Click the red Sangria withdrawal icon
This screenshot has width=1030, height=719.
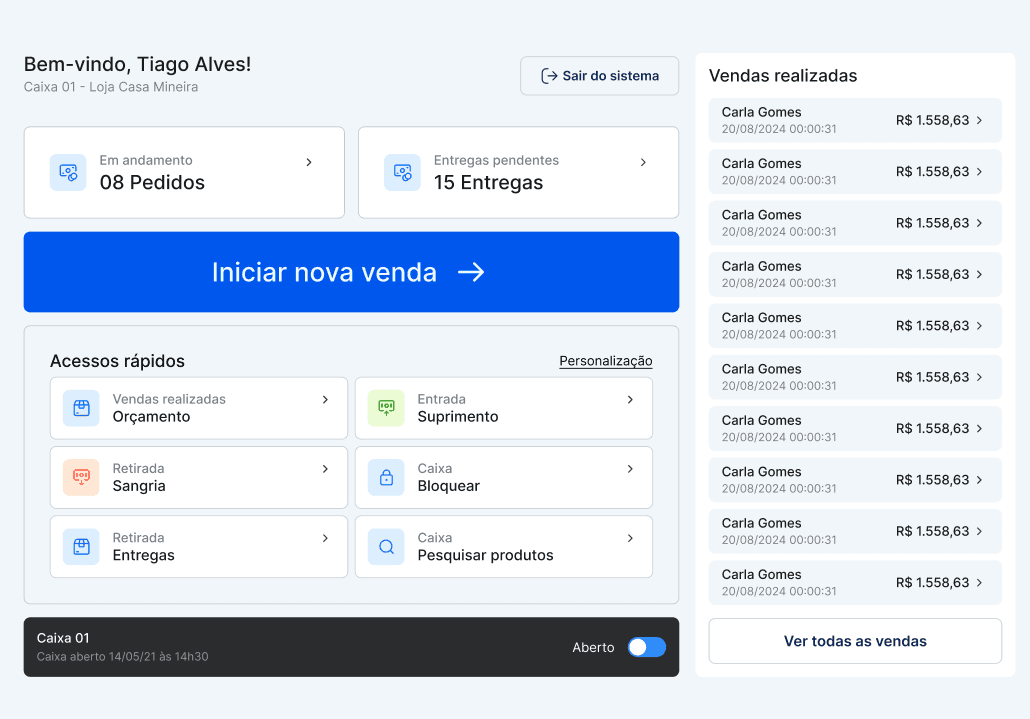point(81,477)
